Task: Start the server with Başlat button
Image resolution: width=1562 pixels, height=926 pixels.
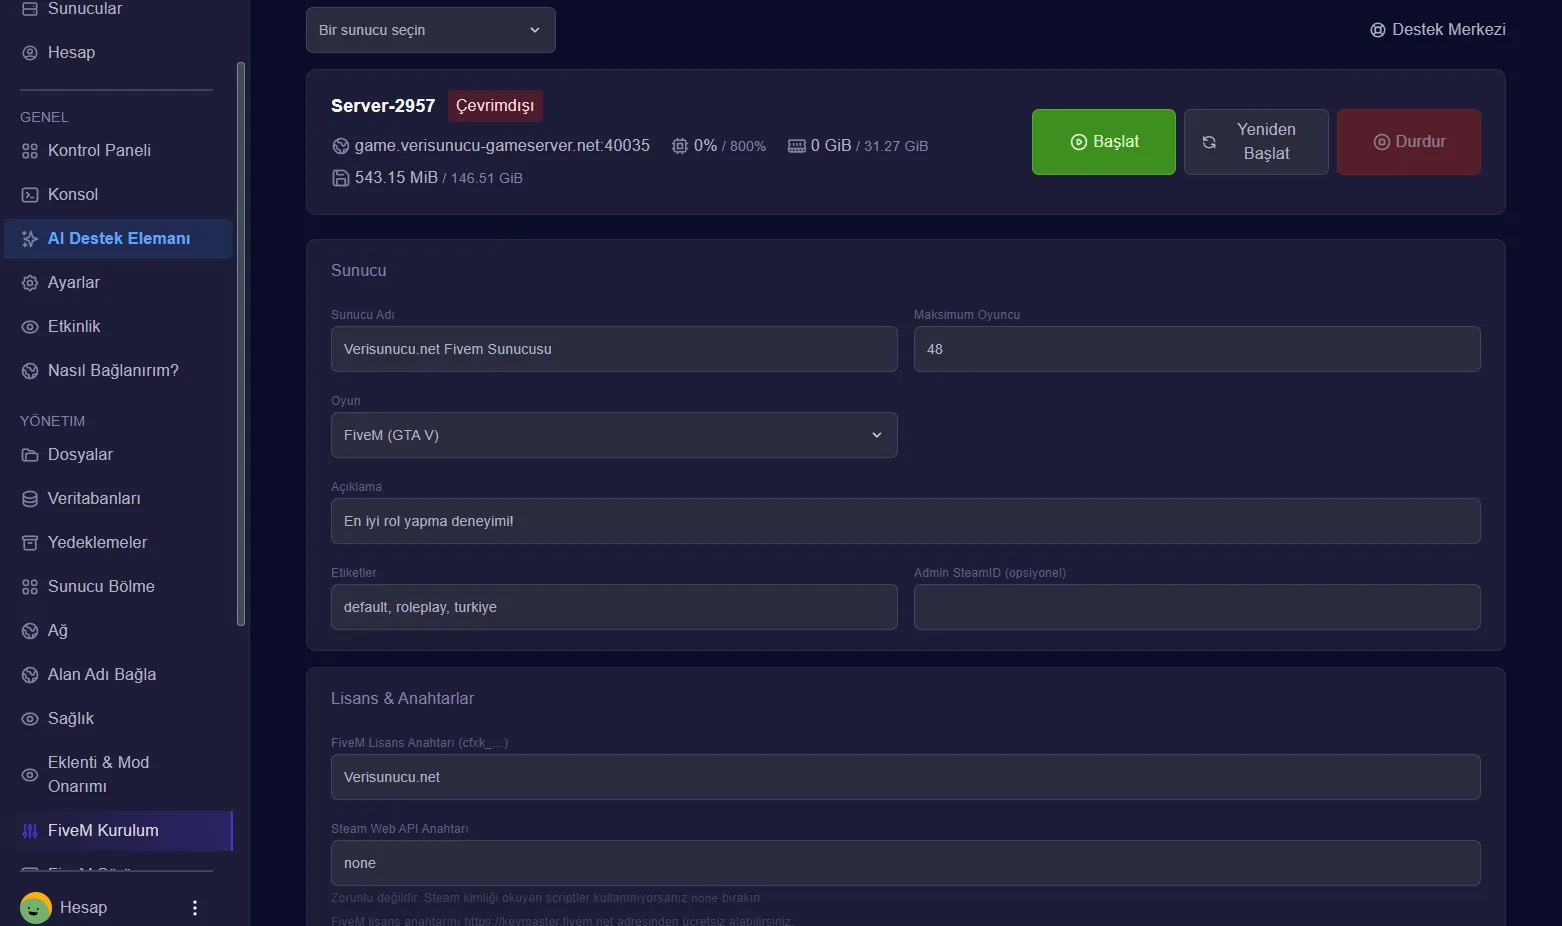Action: click(x=1104, y=142)
